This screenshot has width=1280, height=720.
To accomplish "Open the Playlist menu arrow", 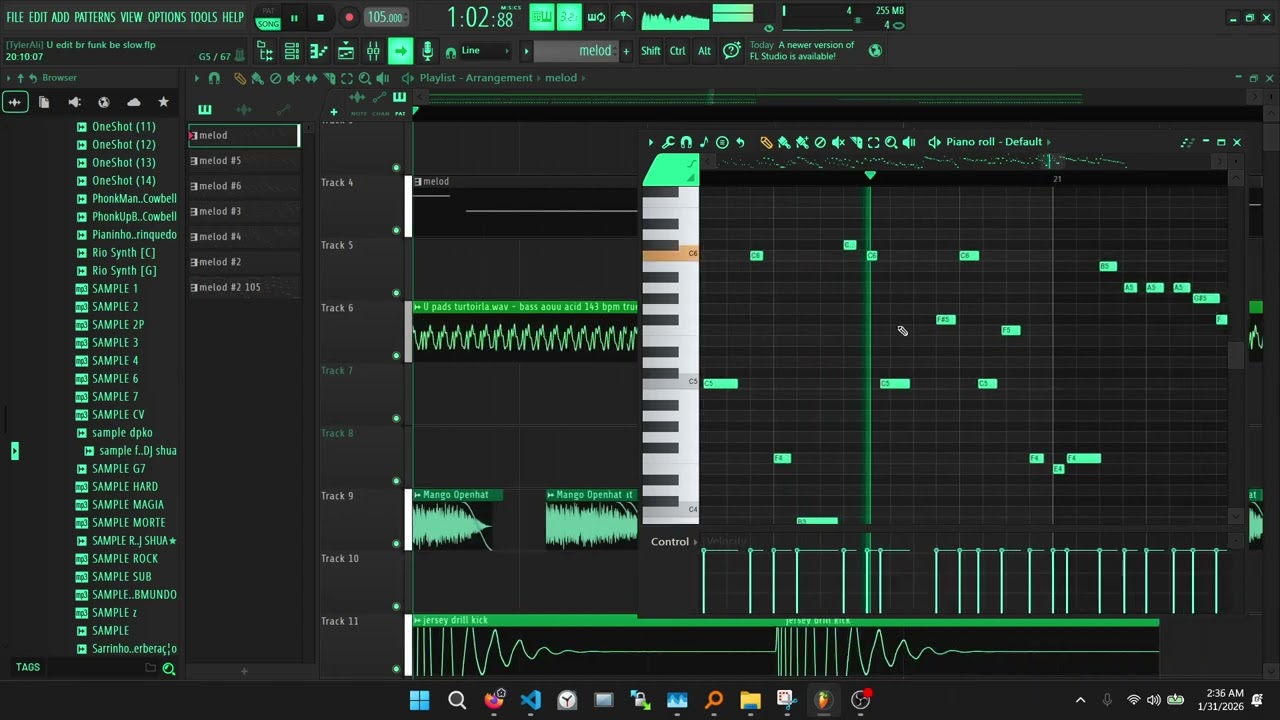I will tap(196, 78).
